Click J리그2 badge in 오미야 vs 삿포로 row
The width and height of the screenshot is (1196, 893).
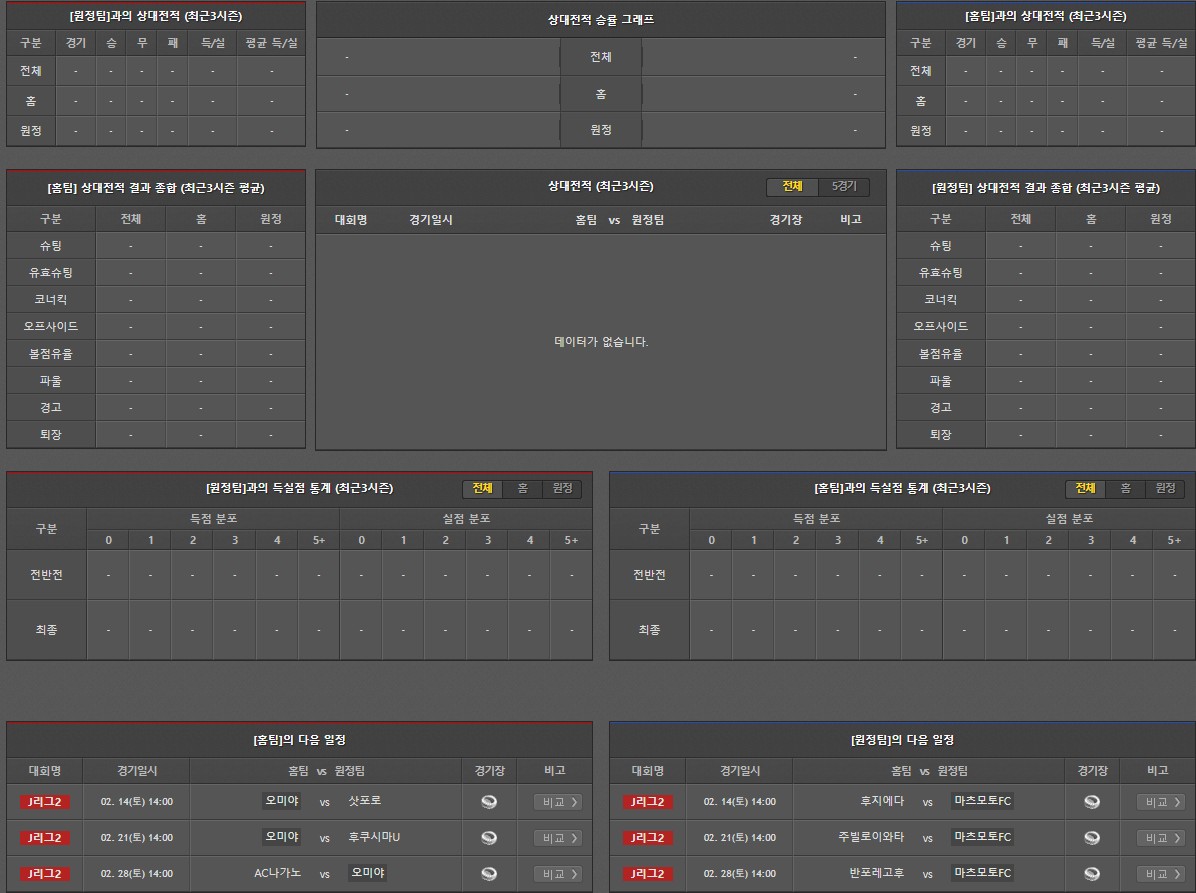click(45, 802)
